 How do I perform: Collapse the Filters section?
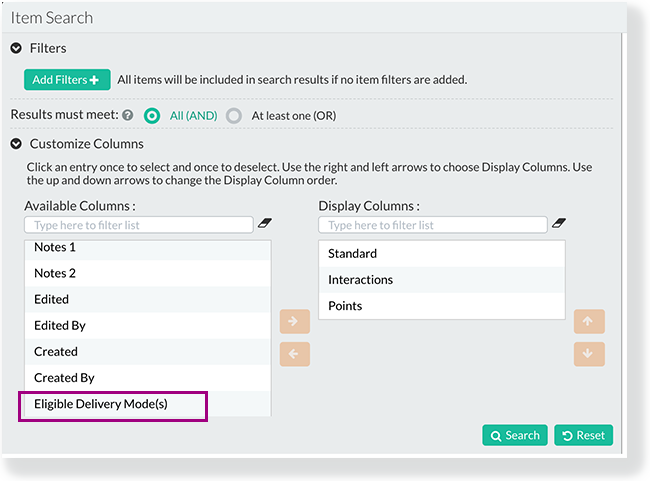(x=16, y=49)
